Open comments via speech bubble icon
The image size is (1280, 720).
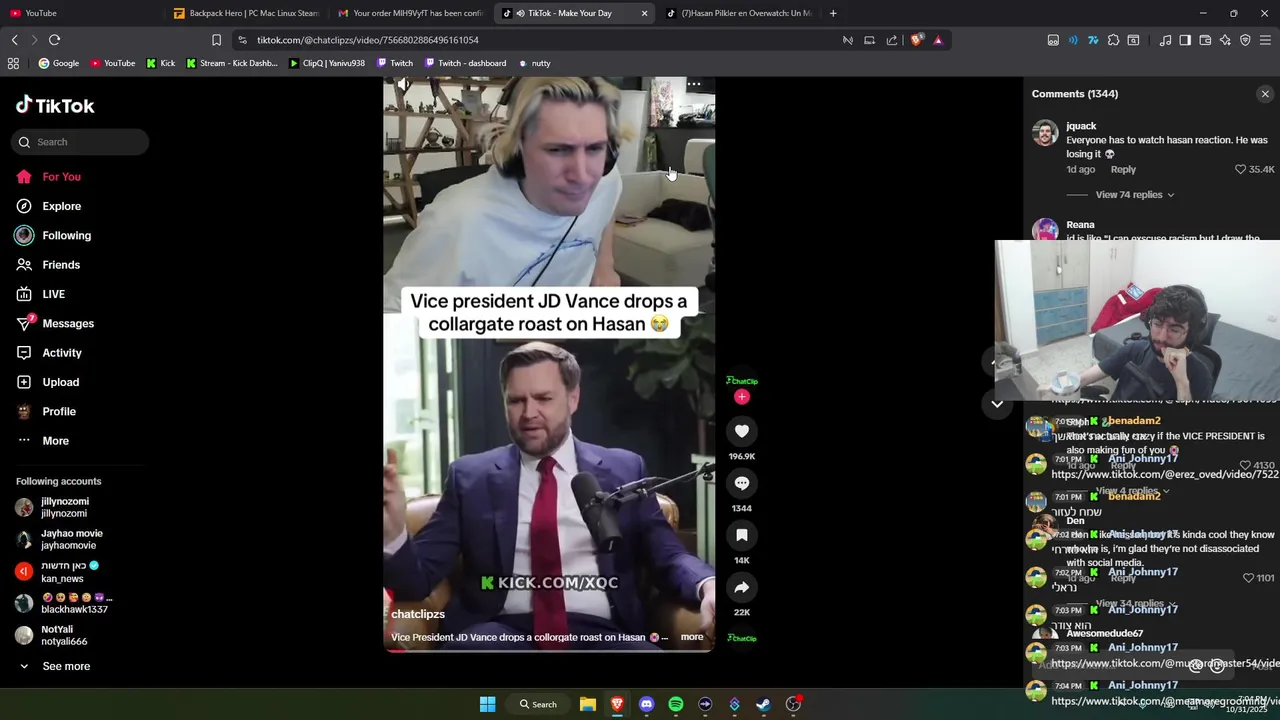[741, 483]
